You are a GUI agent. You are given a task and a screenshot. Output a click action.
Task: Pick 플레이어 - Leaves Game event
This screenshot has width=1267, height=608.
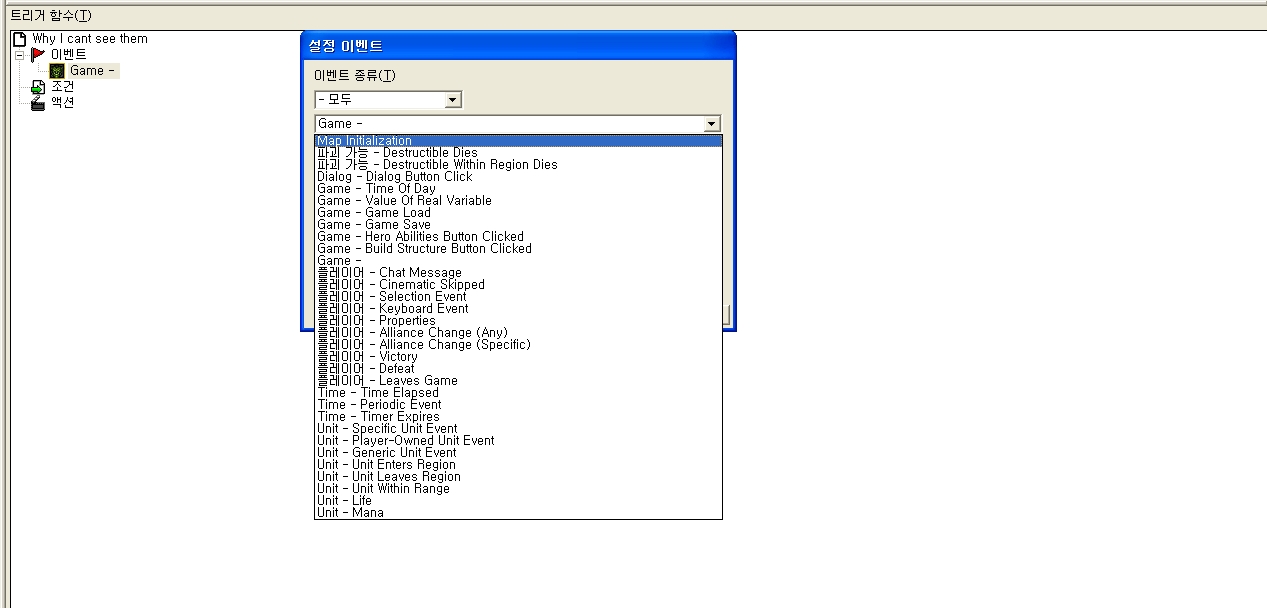[x=518, y=381]
